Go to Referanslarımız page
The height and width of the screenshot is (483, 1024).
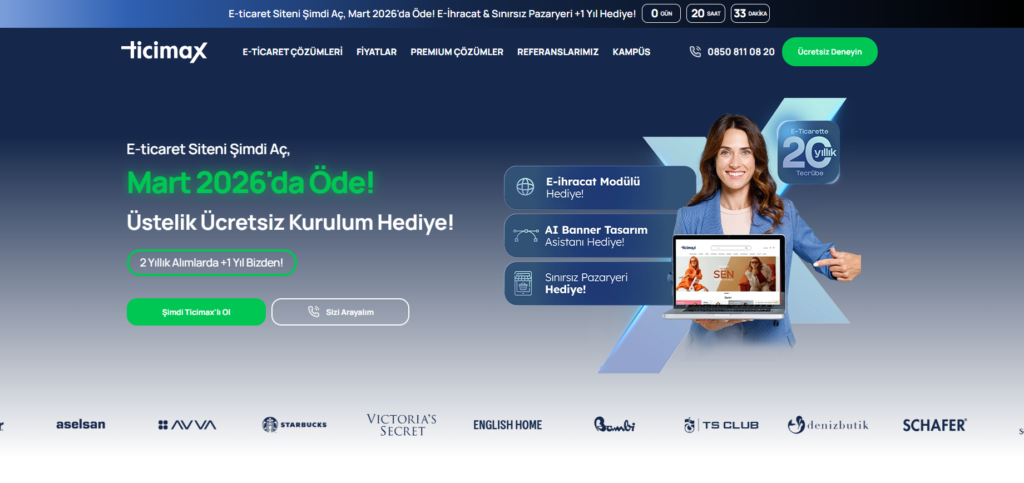[557, 52]
